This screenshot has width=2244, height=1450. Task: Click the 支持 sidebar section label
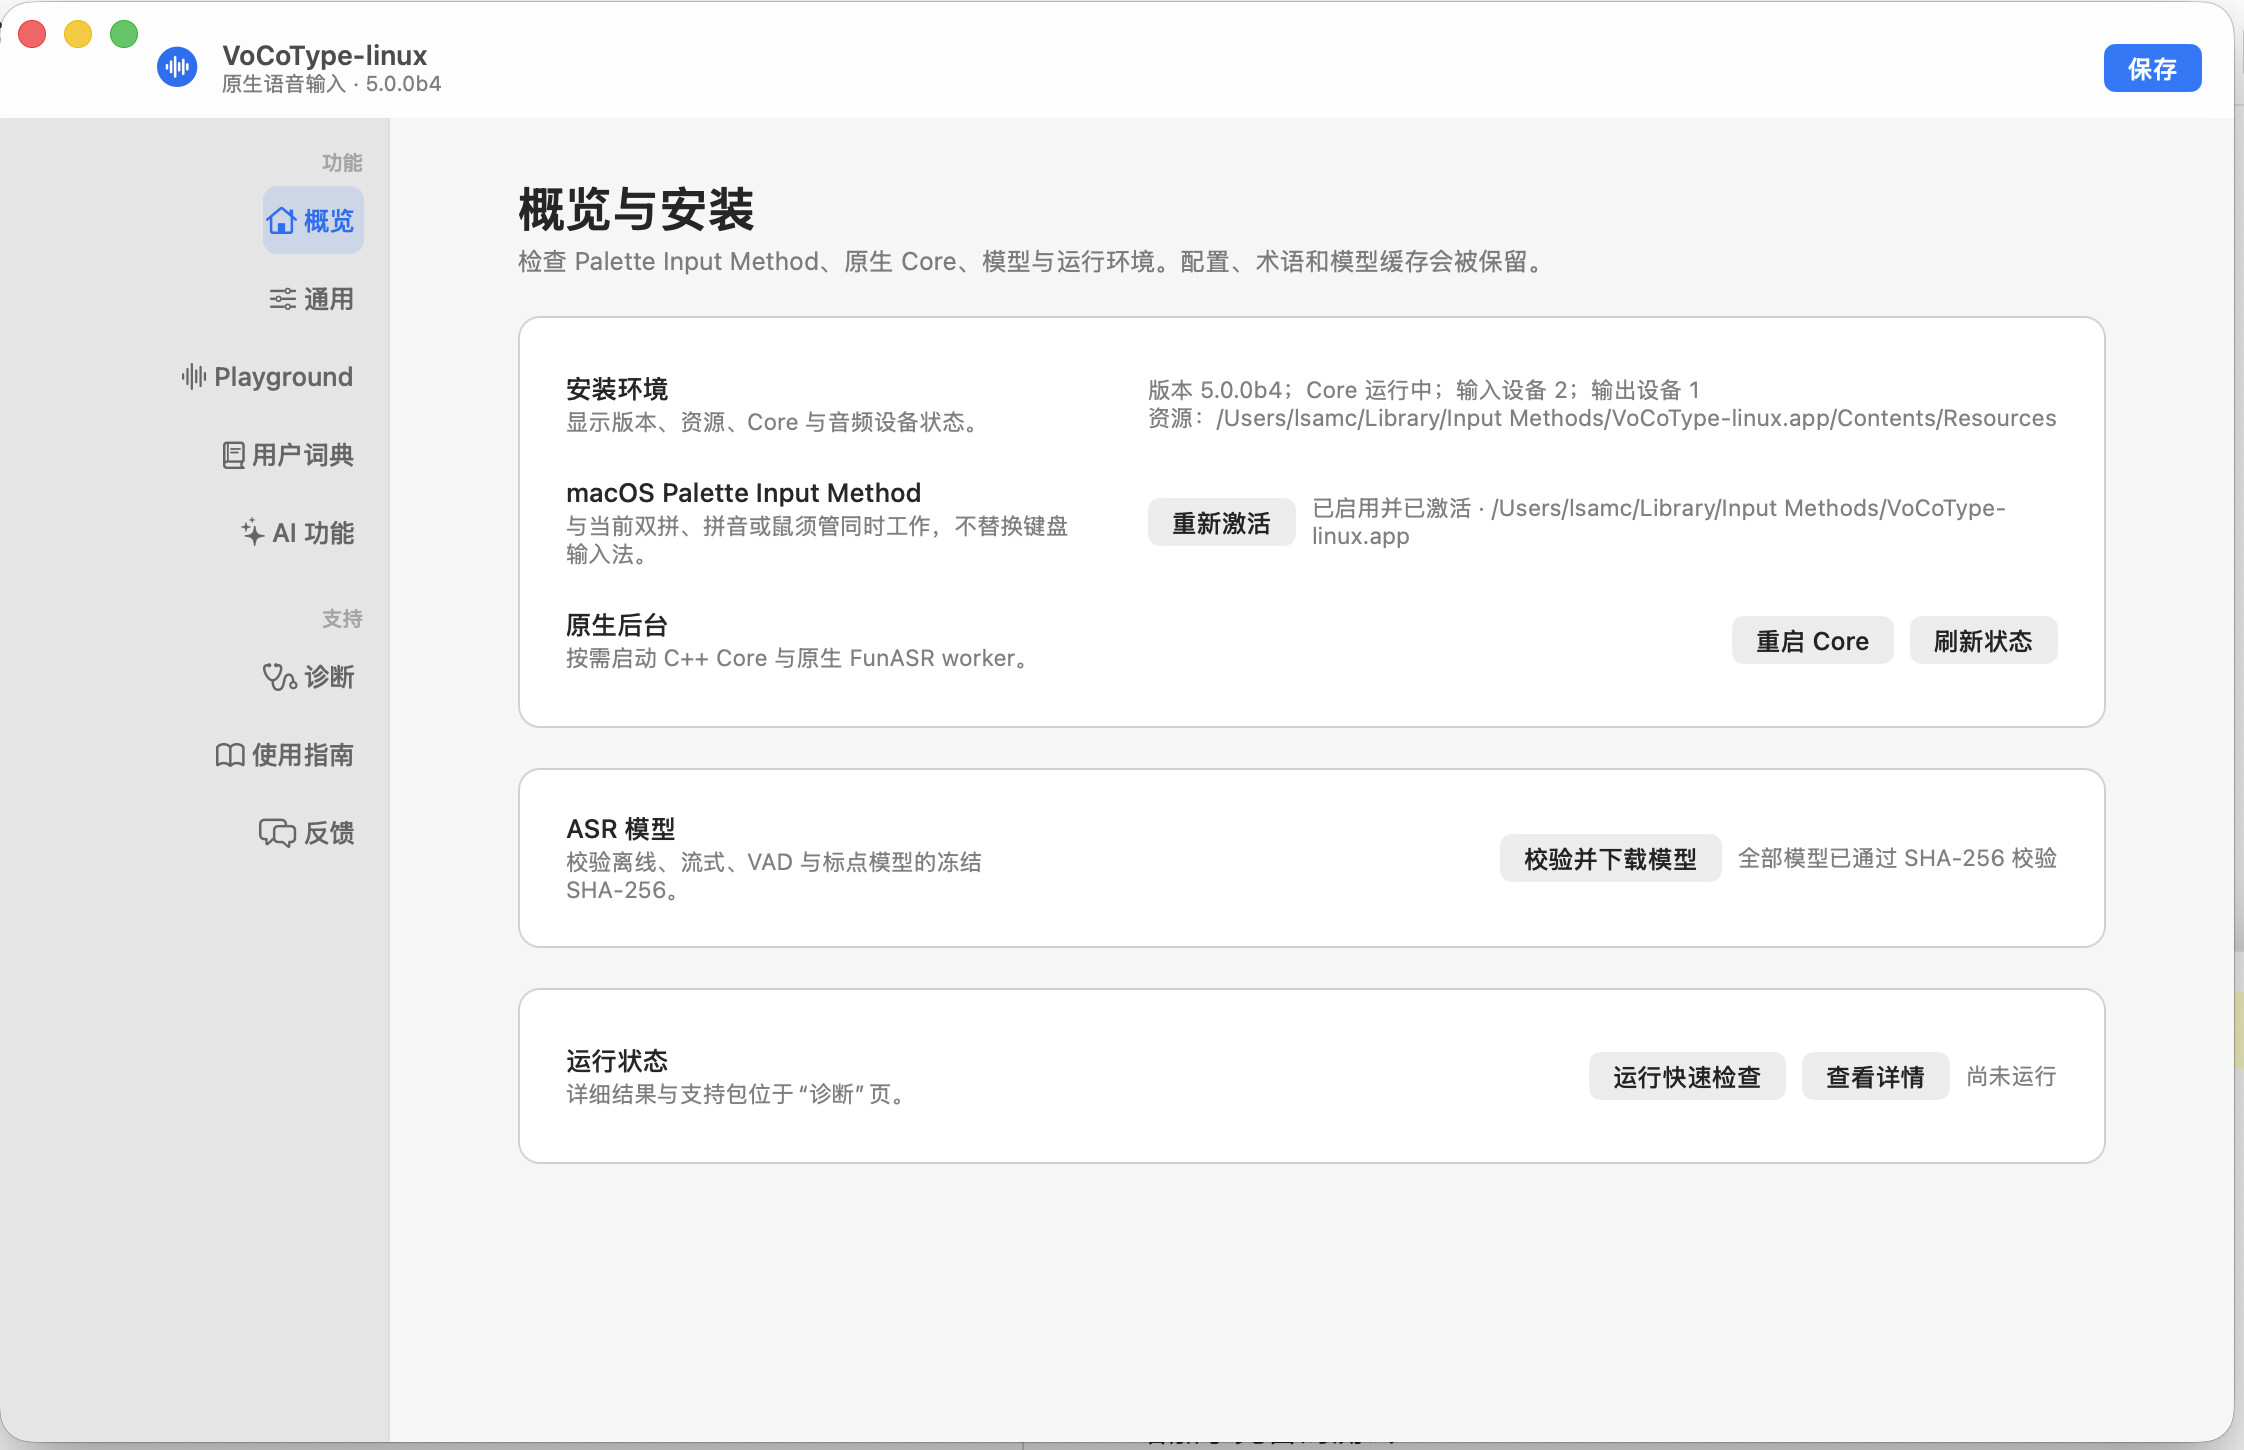(x=342, y=619)
